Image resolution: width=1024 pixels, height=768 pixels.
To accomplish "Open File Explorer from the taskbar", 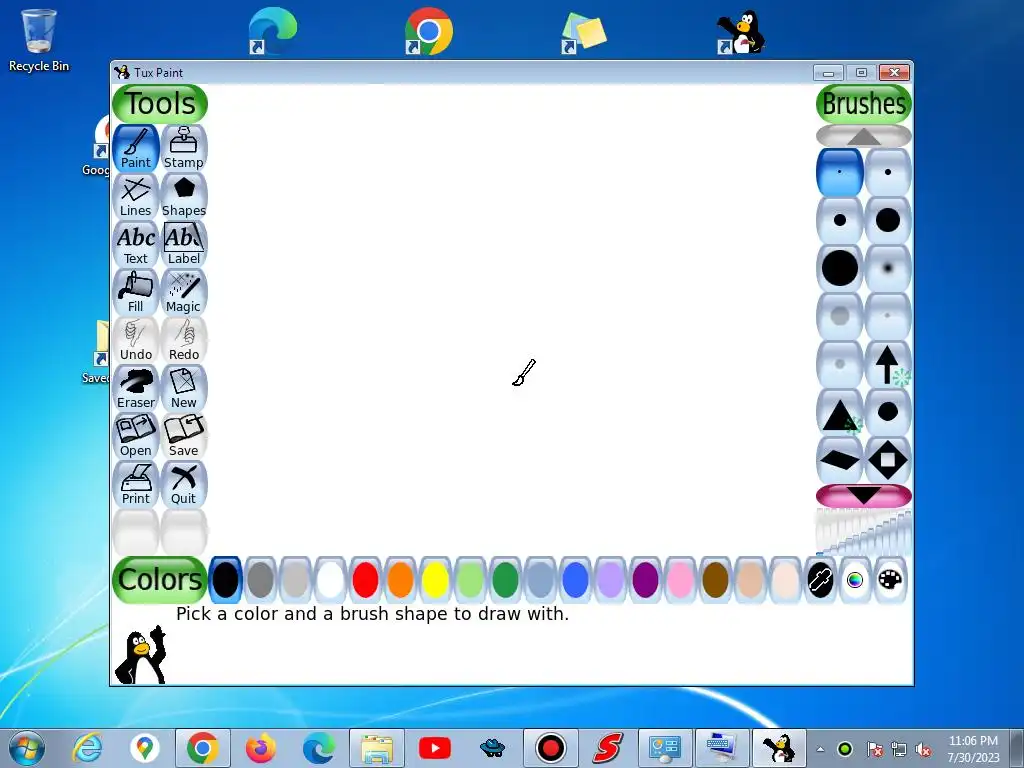I will [x=377, y=748].
